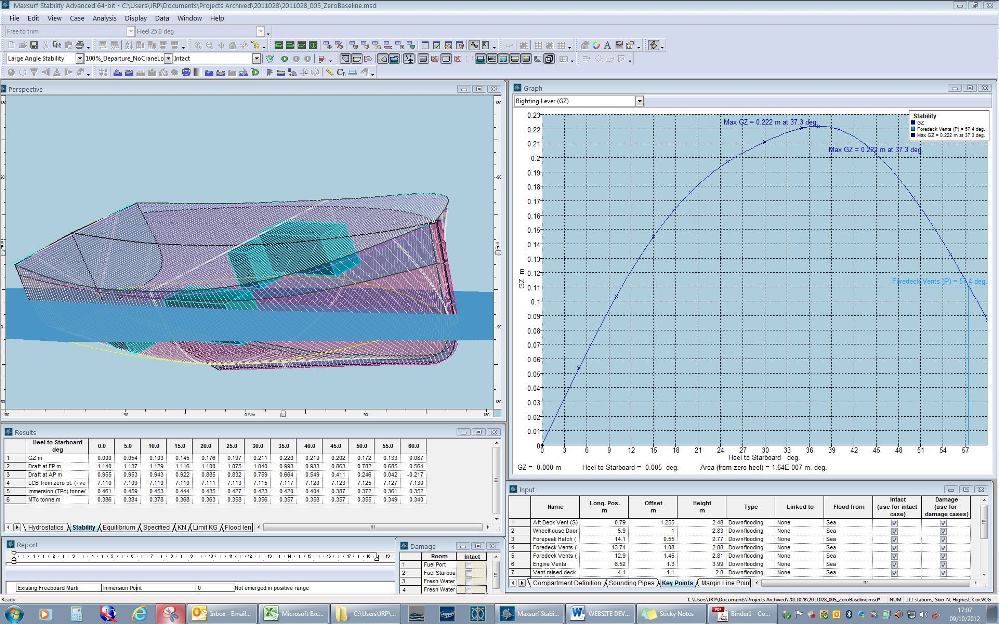Open the Righting Lever (GZ) graph dropdown
Viewport: 999px width, 624px height.
click(639, 101)
